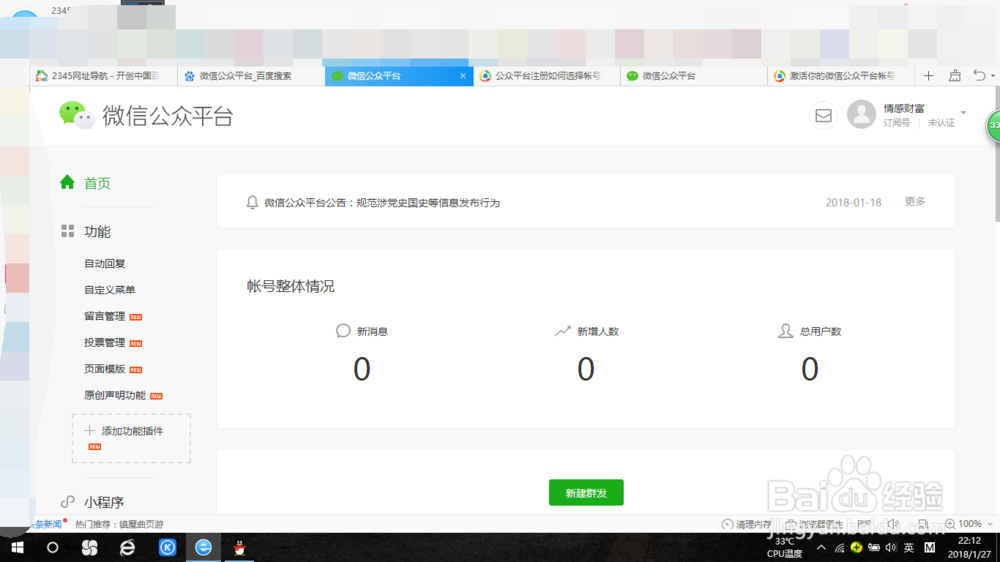Click the 总用户数 person icon
The height and width of the screenshot is (562, 1000).
click(x=786, y=330)
